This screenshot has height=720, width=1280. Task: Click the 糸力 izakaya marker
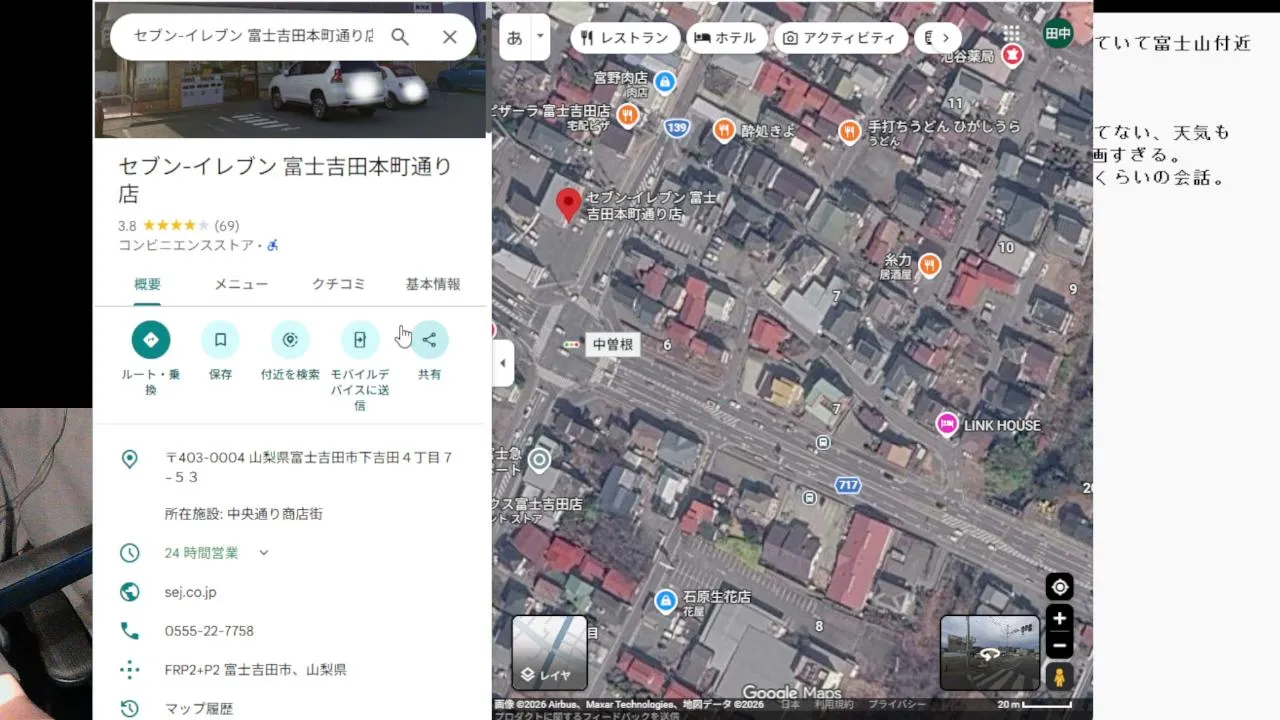930,265
